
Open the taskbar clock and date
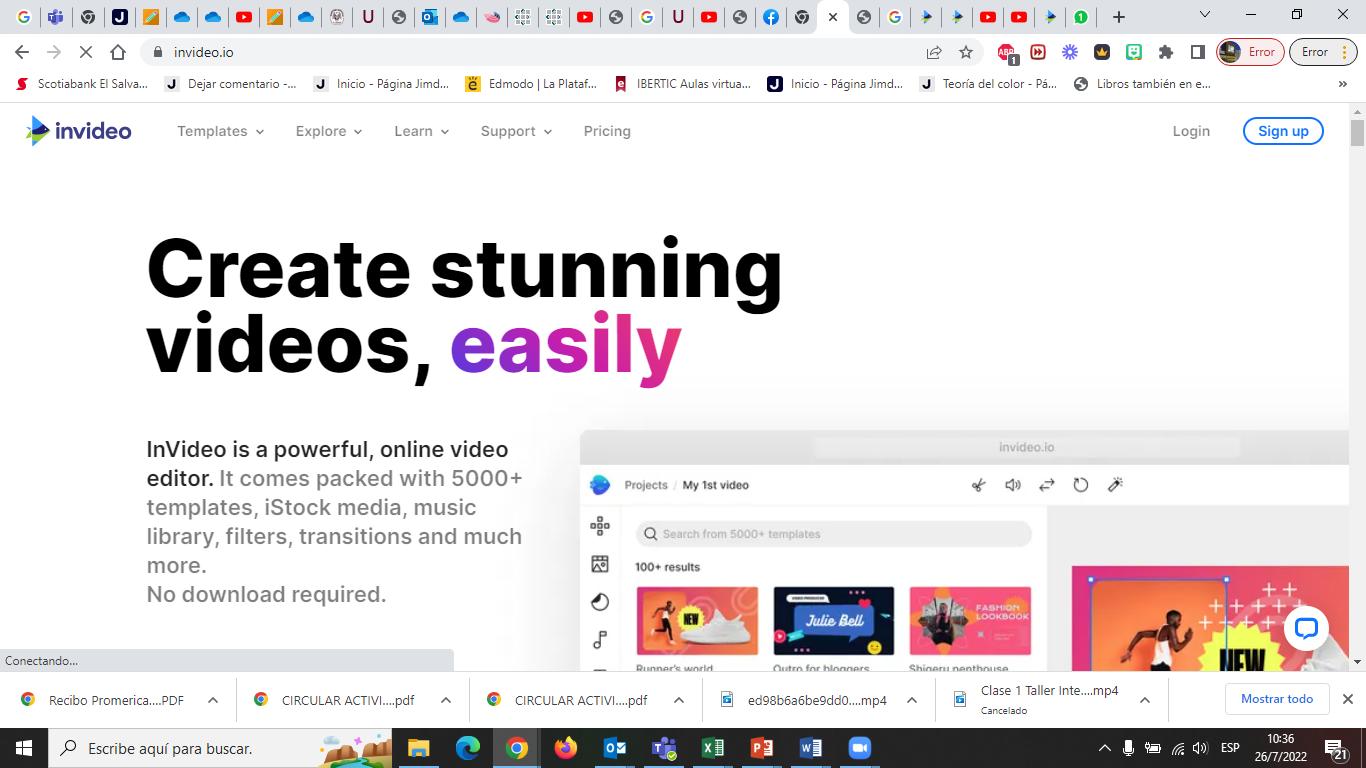pos(1280,748)
